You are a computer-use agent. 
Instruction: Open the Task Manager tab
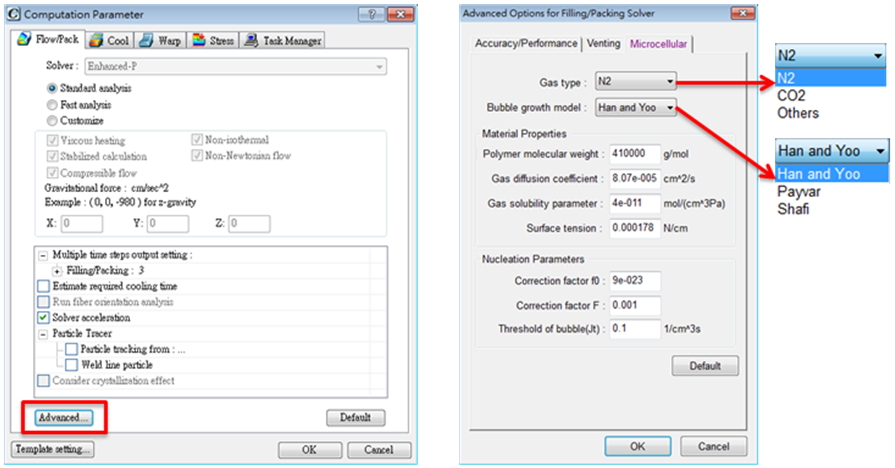pyautogui.click(x=283, y=41)
